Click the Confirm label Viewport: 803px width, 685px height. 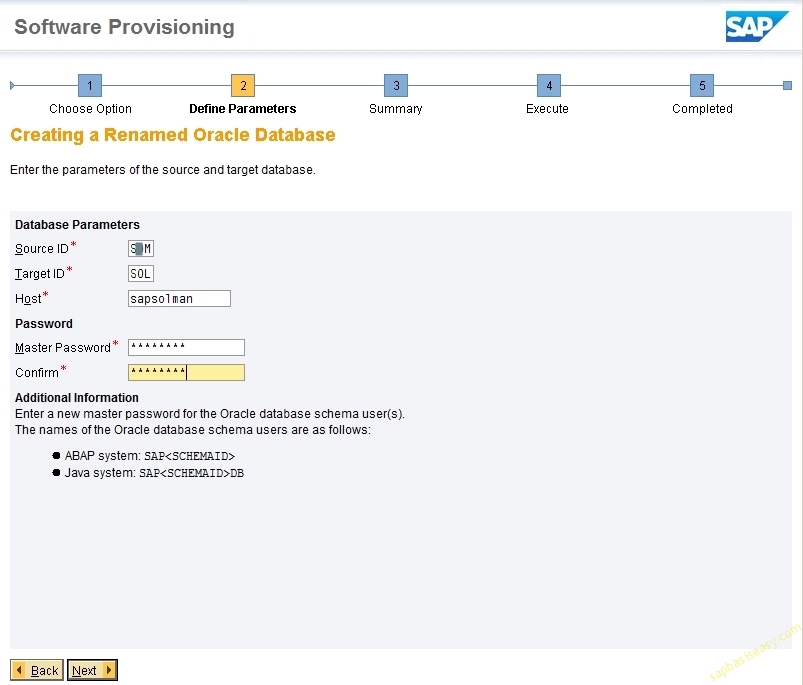(37, 373)
